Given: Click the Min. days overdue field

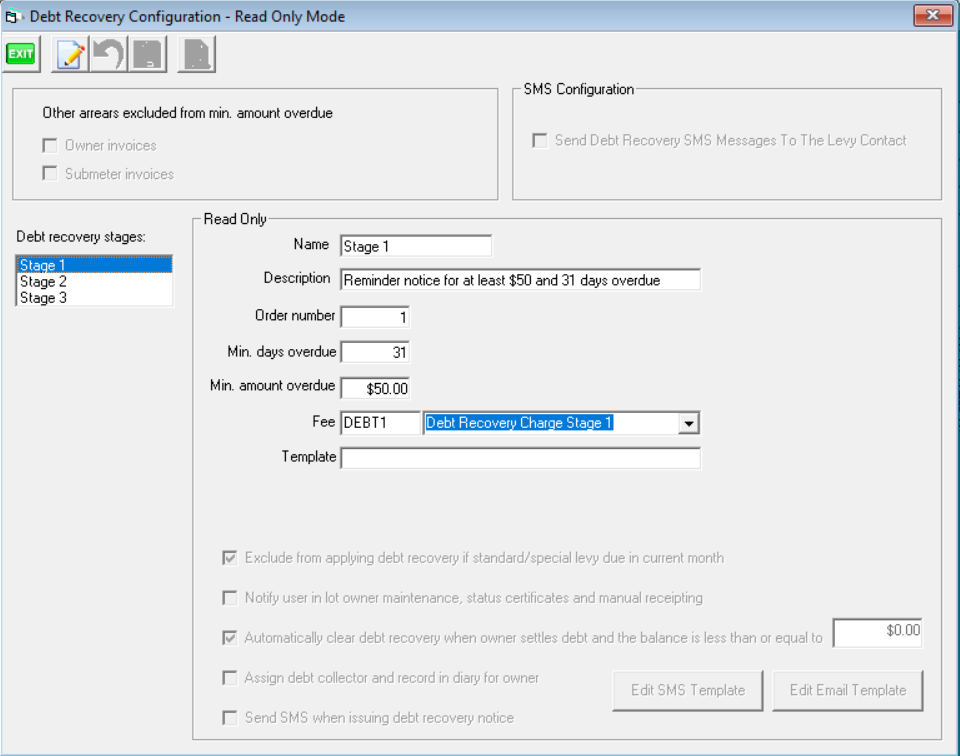Looking at the screenshot, I should [x=375, y=353].
